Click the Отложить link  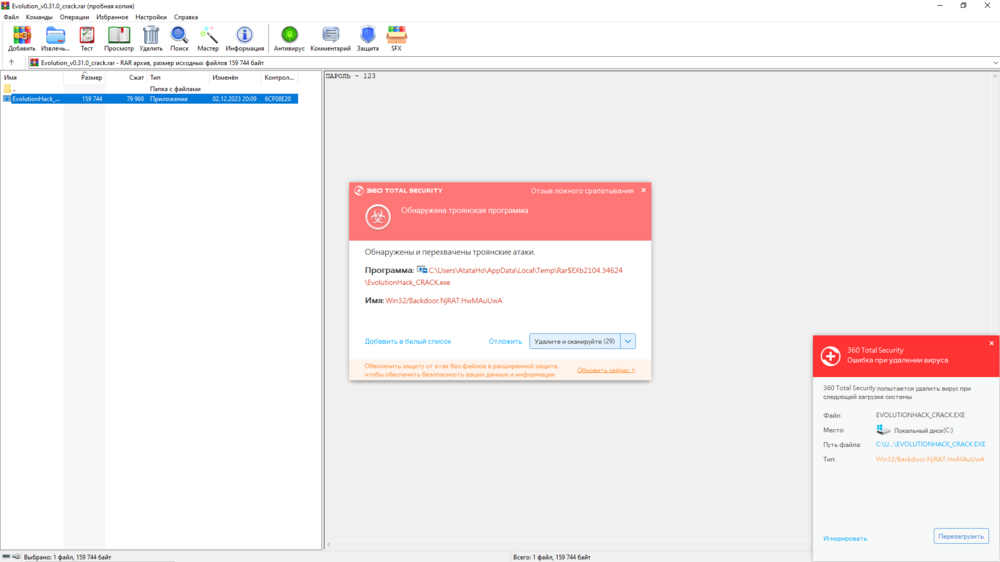[505, 341]
